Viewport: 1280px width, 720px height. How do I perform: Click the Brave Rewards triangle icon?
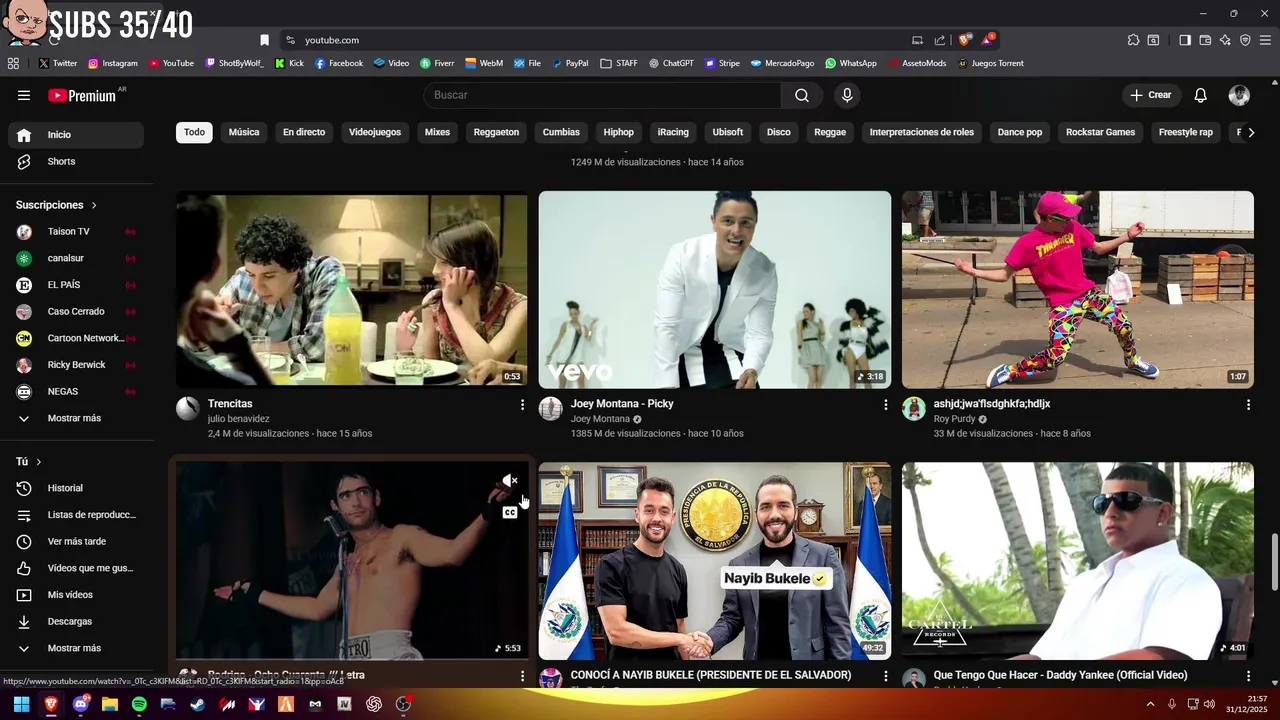tap(988, 40)
